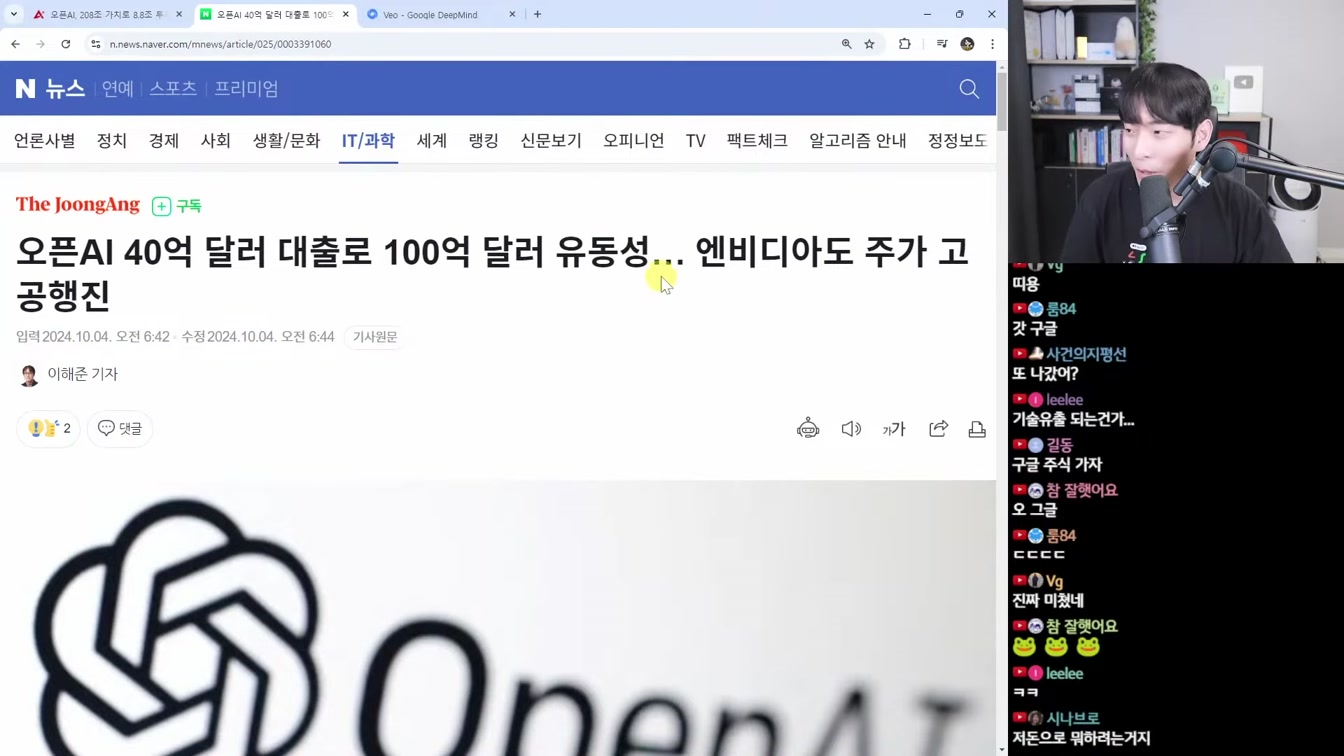Screen dimensions: 1344x756
Task: Click the share article icon
Action: [x=938, y=429]
